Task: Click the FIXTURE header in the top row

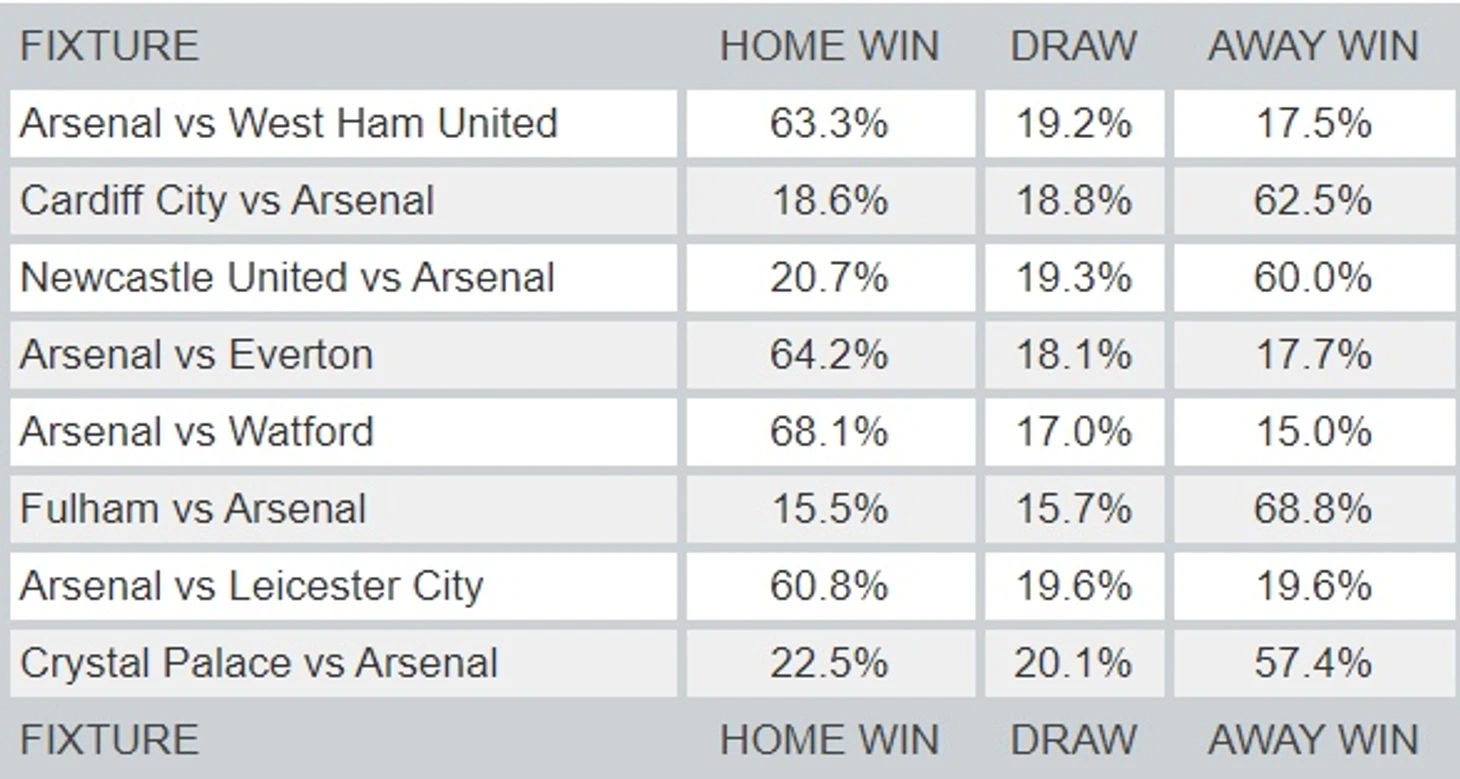Action: coord(109,46)
